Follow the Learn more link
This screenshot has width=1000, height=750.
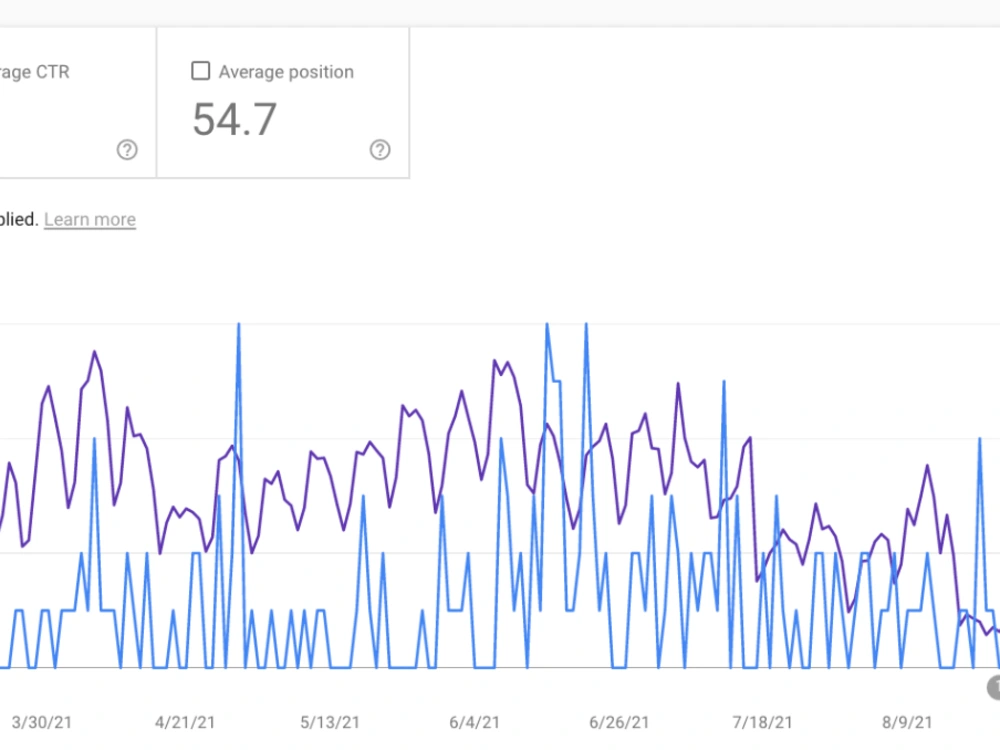(x=90, y=219)
